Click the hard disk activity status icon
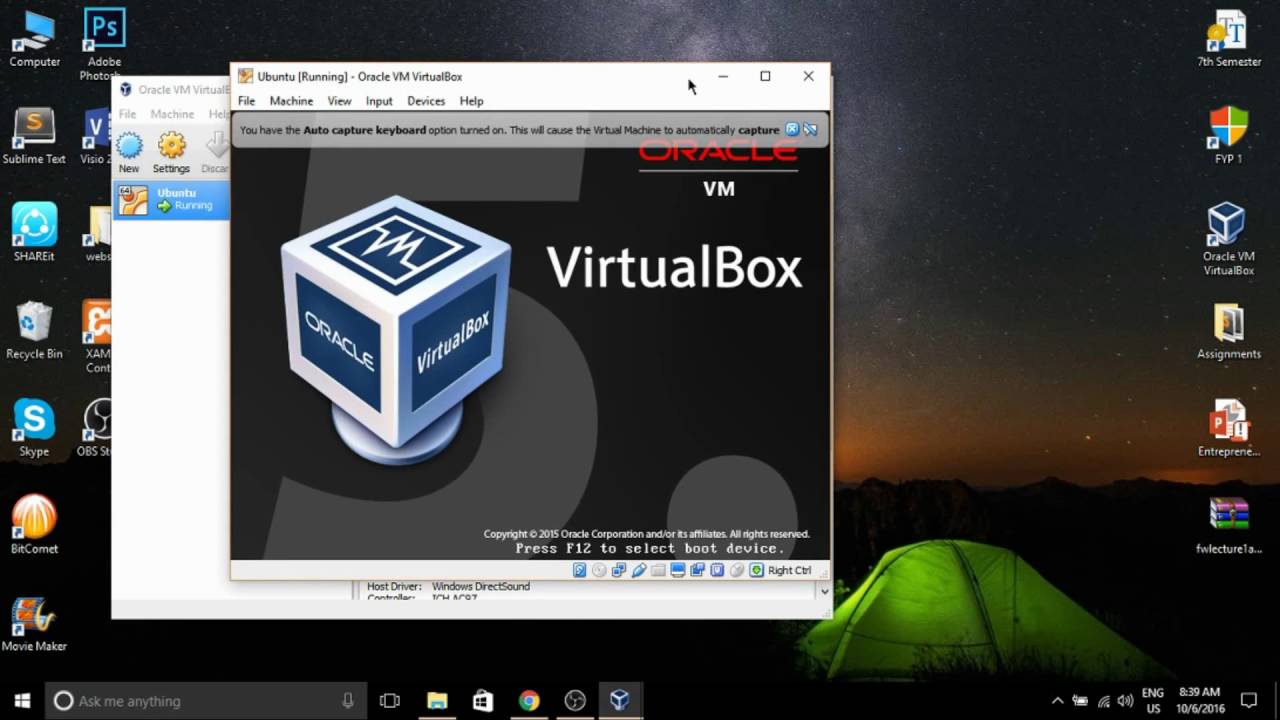The height and width of the screenshot is (720, 1280). tap(579, 570)
